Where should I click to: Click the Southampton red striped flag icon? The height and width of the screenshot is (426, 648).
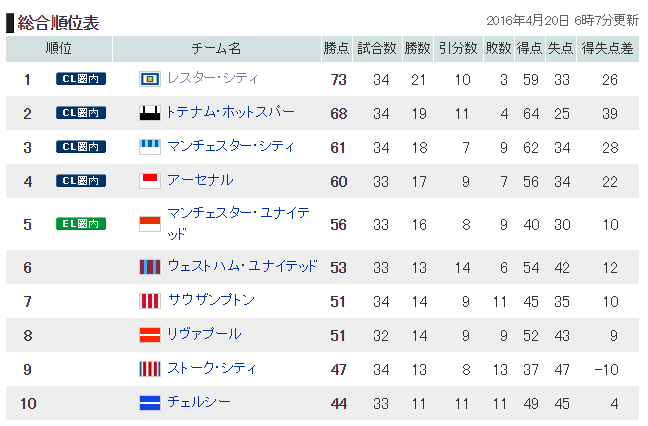150,301
